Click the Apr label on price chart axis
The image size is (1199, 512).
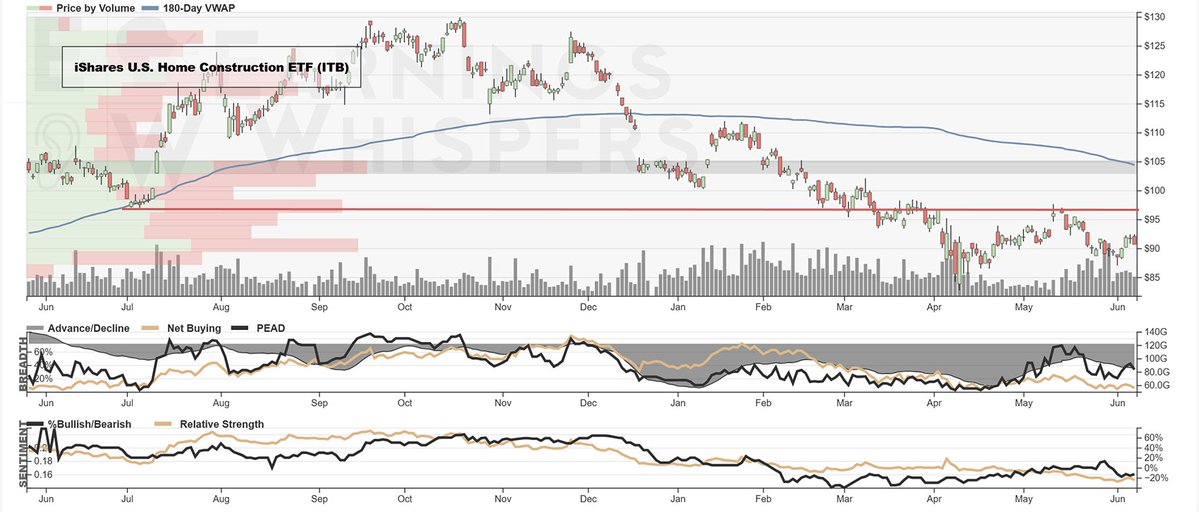934,307
